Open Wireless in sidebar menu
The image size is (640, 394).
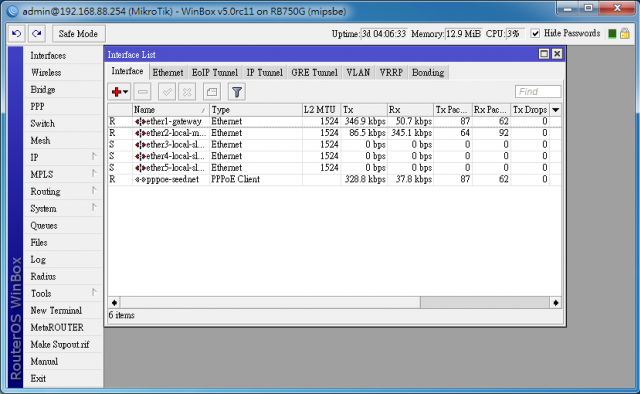tap(63, 73)
